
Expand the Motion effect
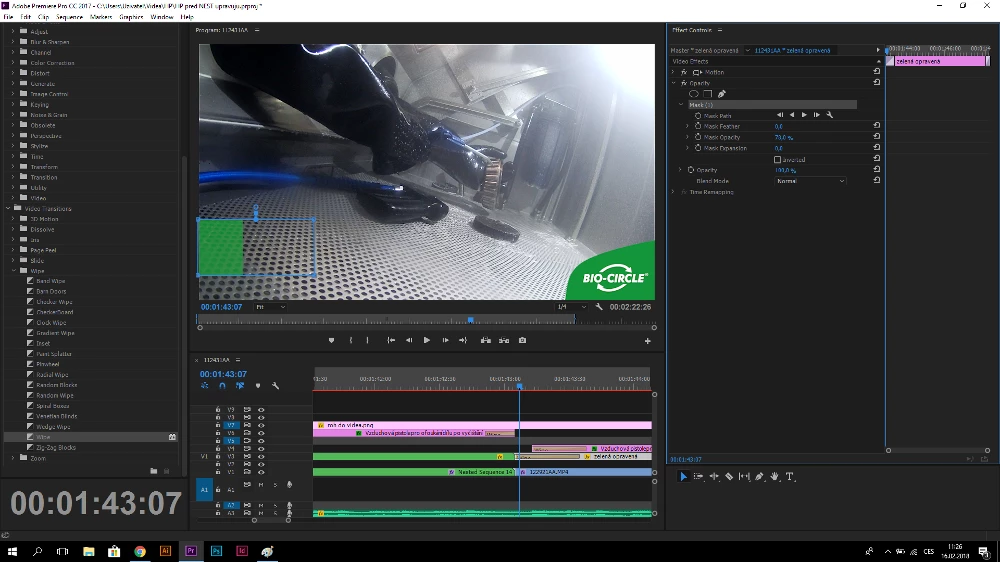[x=673, y=72]
